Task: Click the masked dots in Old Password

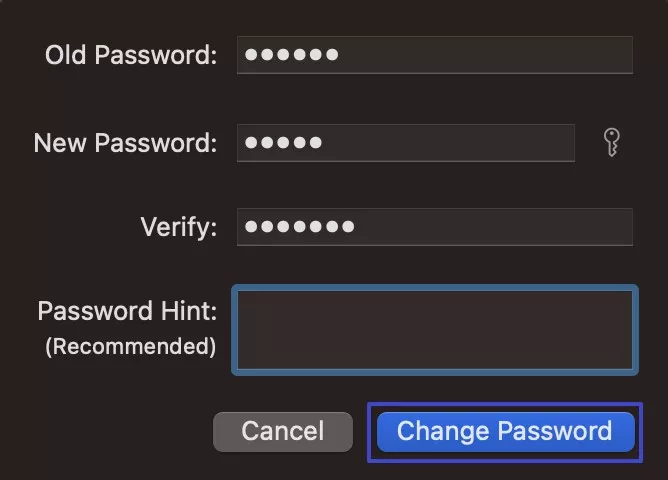Action: click(x=291, y=55)
